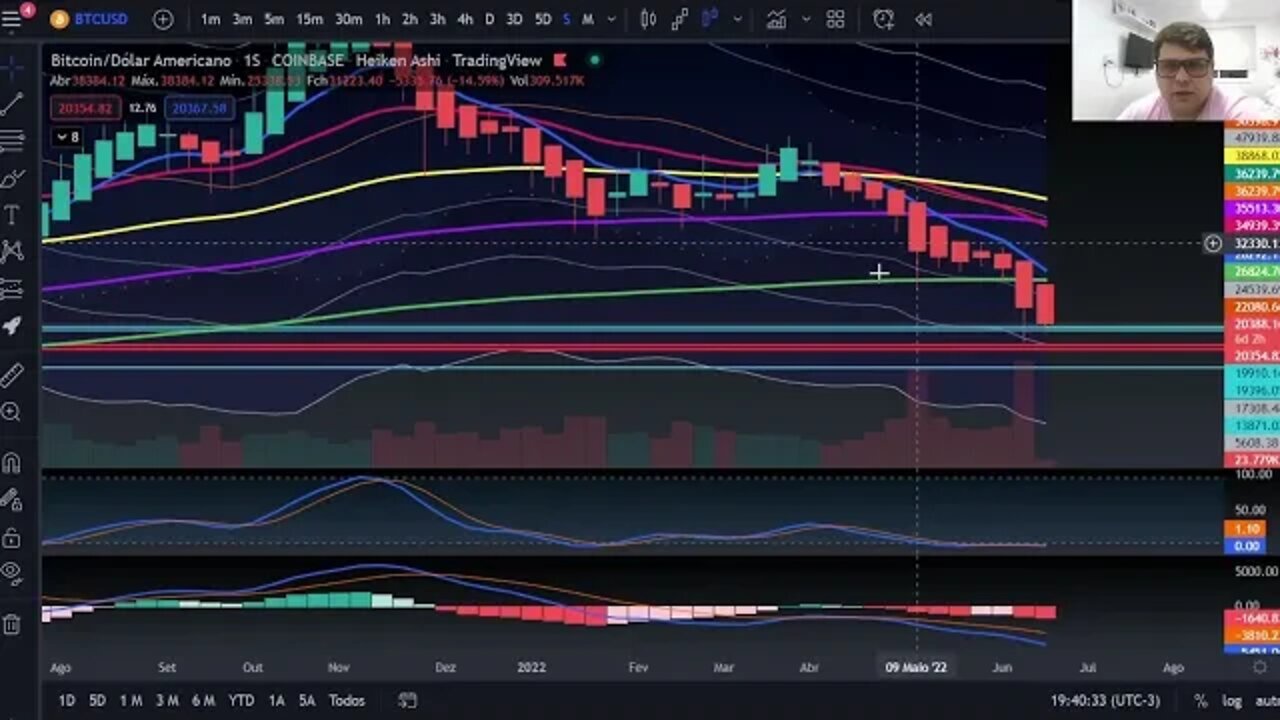The height and width of the screenshot is (720, 1280).
Task: Toggle stay in drawing mode
Action: [x=12, y=500]
